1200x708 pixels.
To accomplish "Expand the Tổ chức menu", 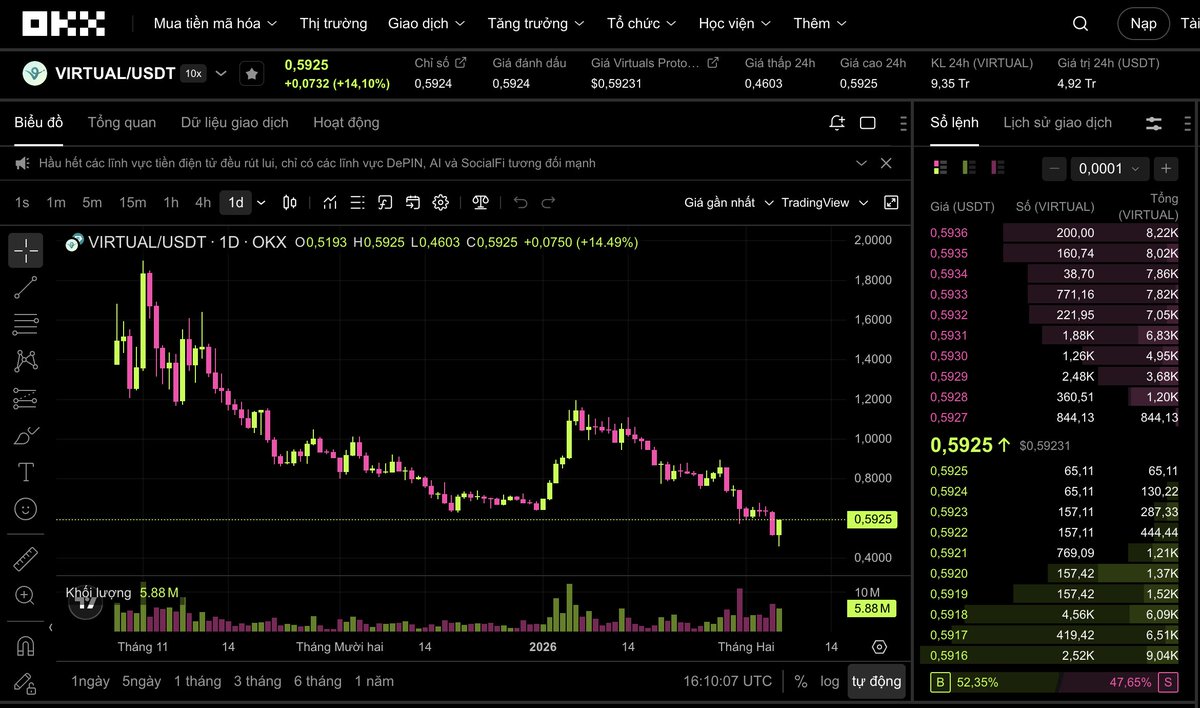I will pyautogui.click(x=642, y=23).
